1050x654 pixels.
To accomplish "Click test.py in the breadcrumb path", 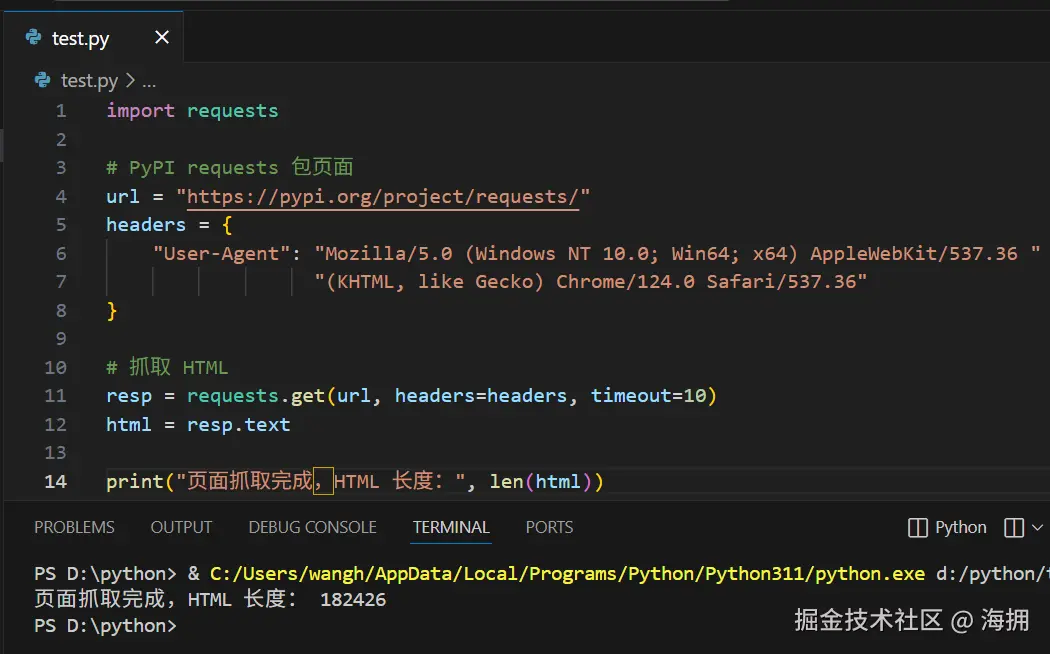I will 89,81.
